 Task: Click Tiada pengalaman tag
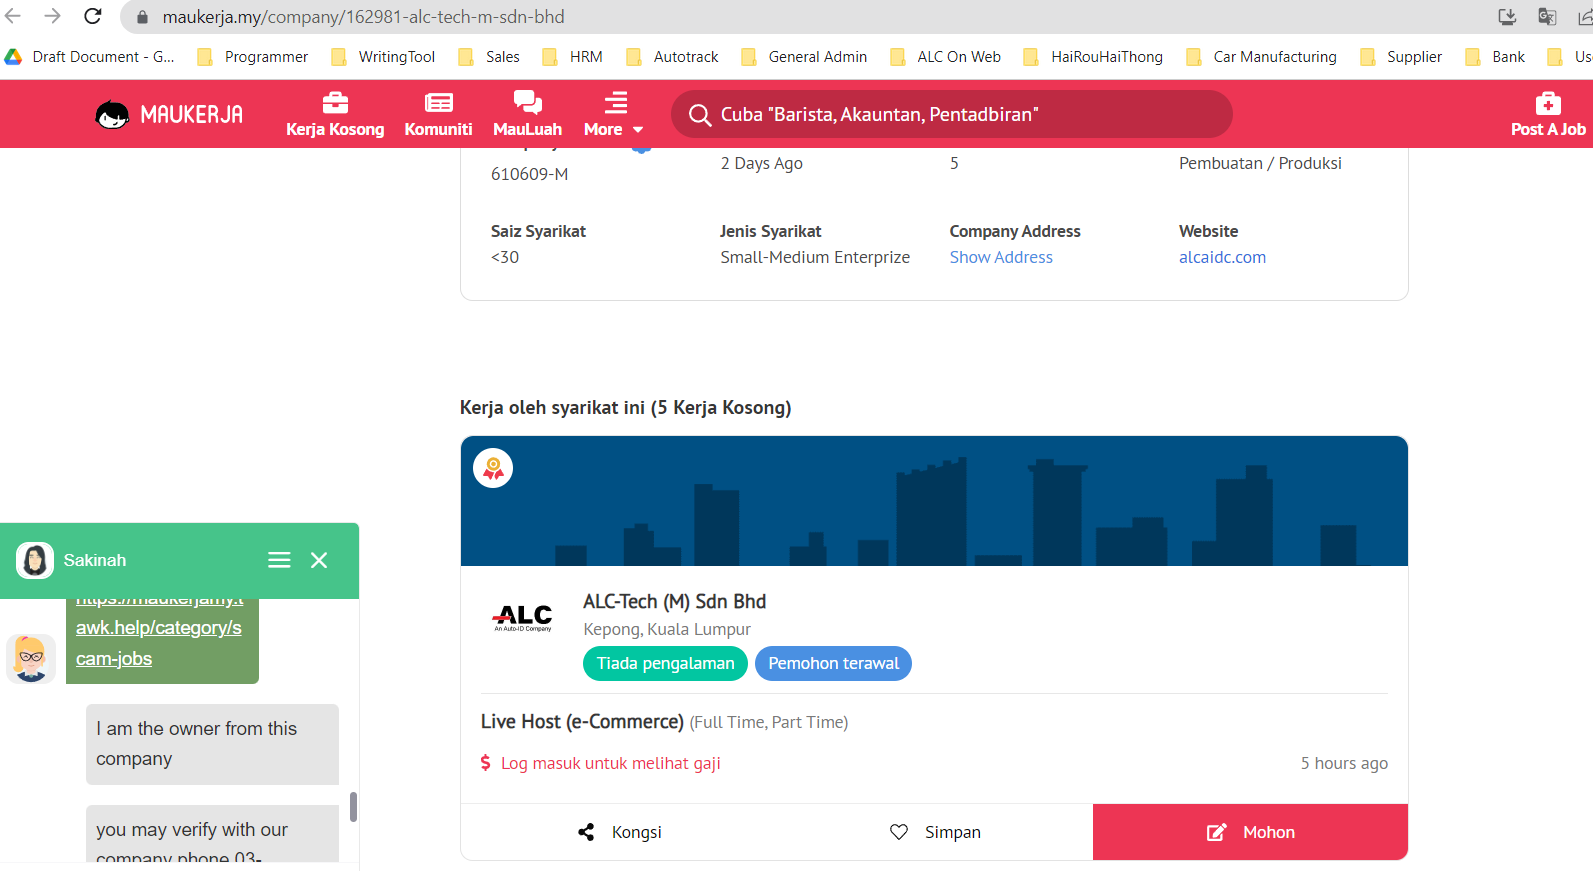(x=665, y=663)
